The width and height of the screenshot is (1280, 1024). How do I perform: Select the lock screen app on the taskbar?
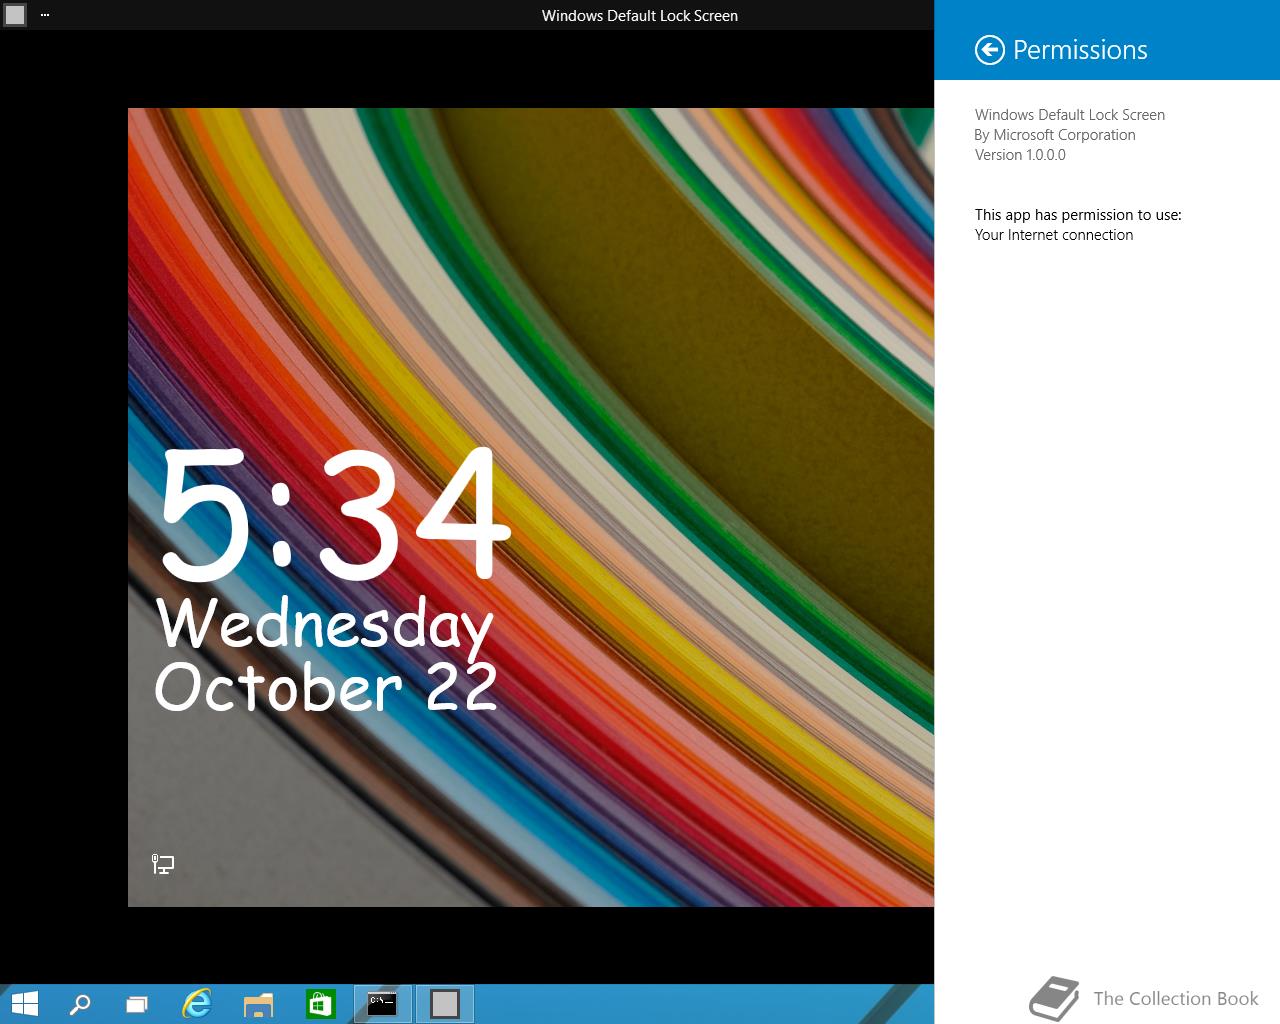pyautogui.click(x=444, y=1003)
